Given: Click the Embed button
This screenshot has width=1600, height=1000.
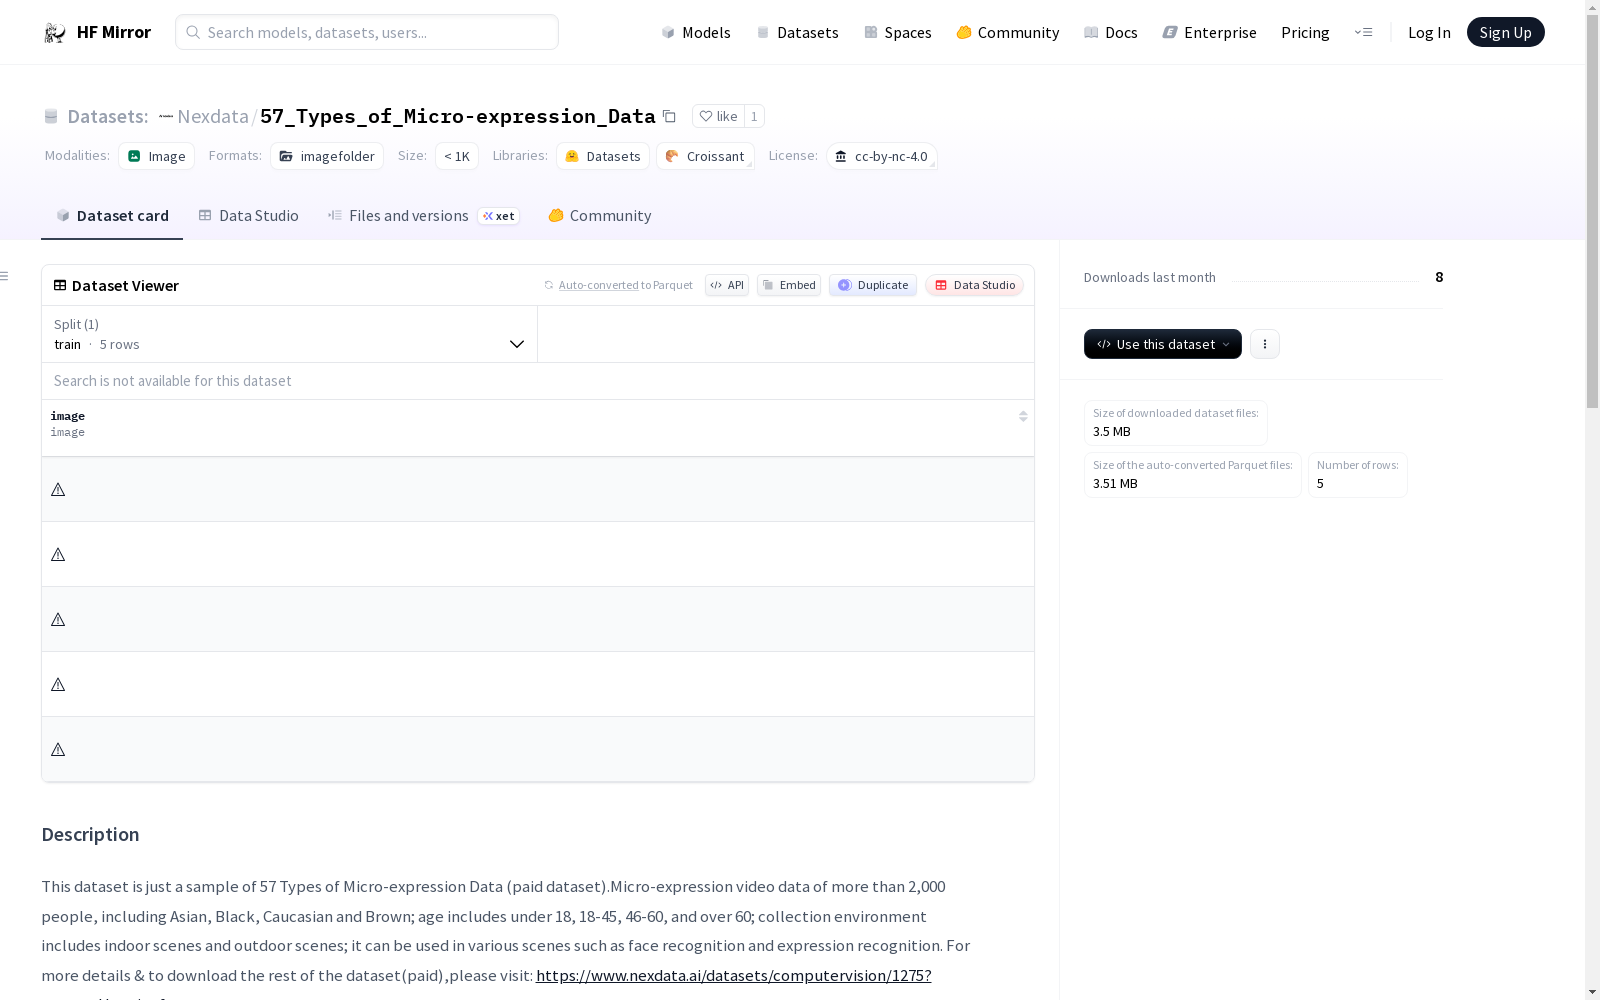Looking at the screenshot, I should 789,285.
